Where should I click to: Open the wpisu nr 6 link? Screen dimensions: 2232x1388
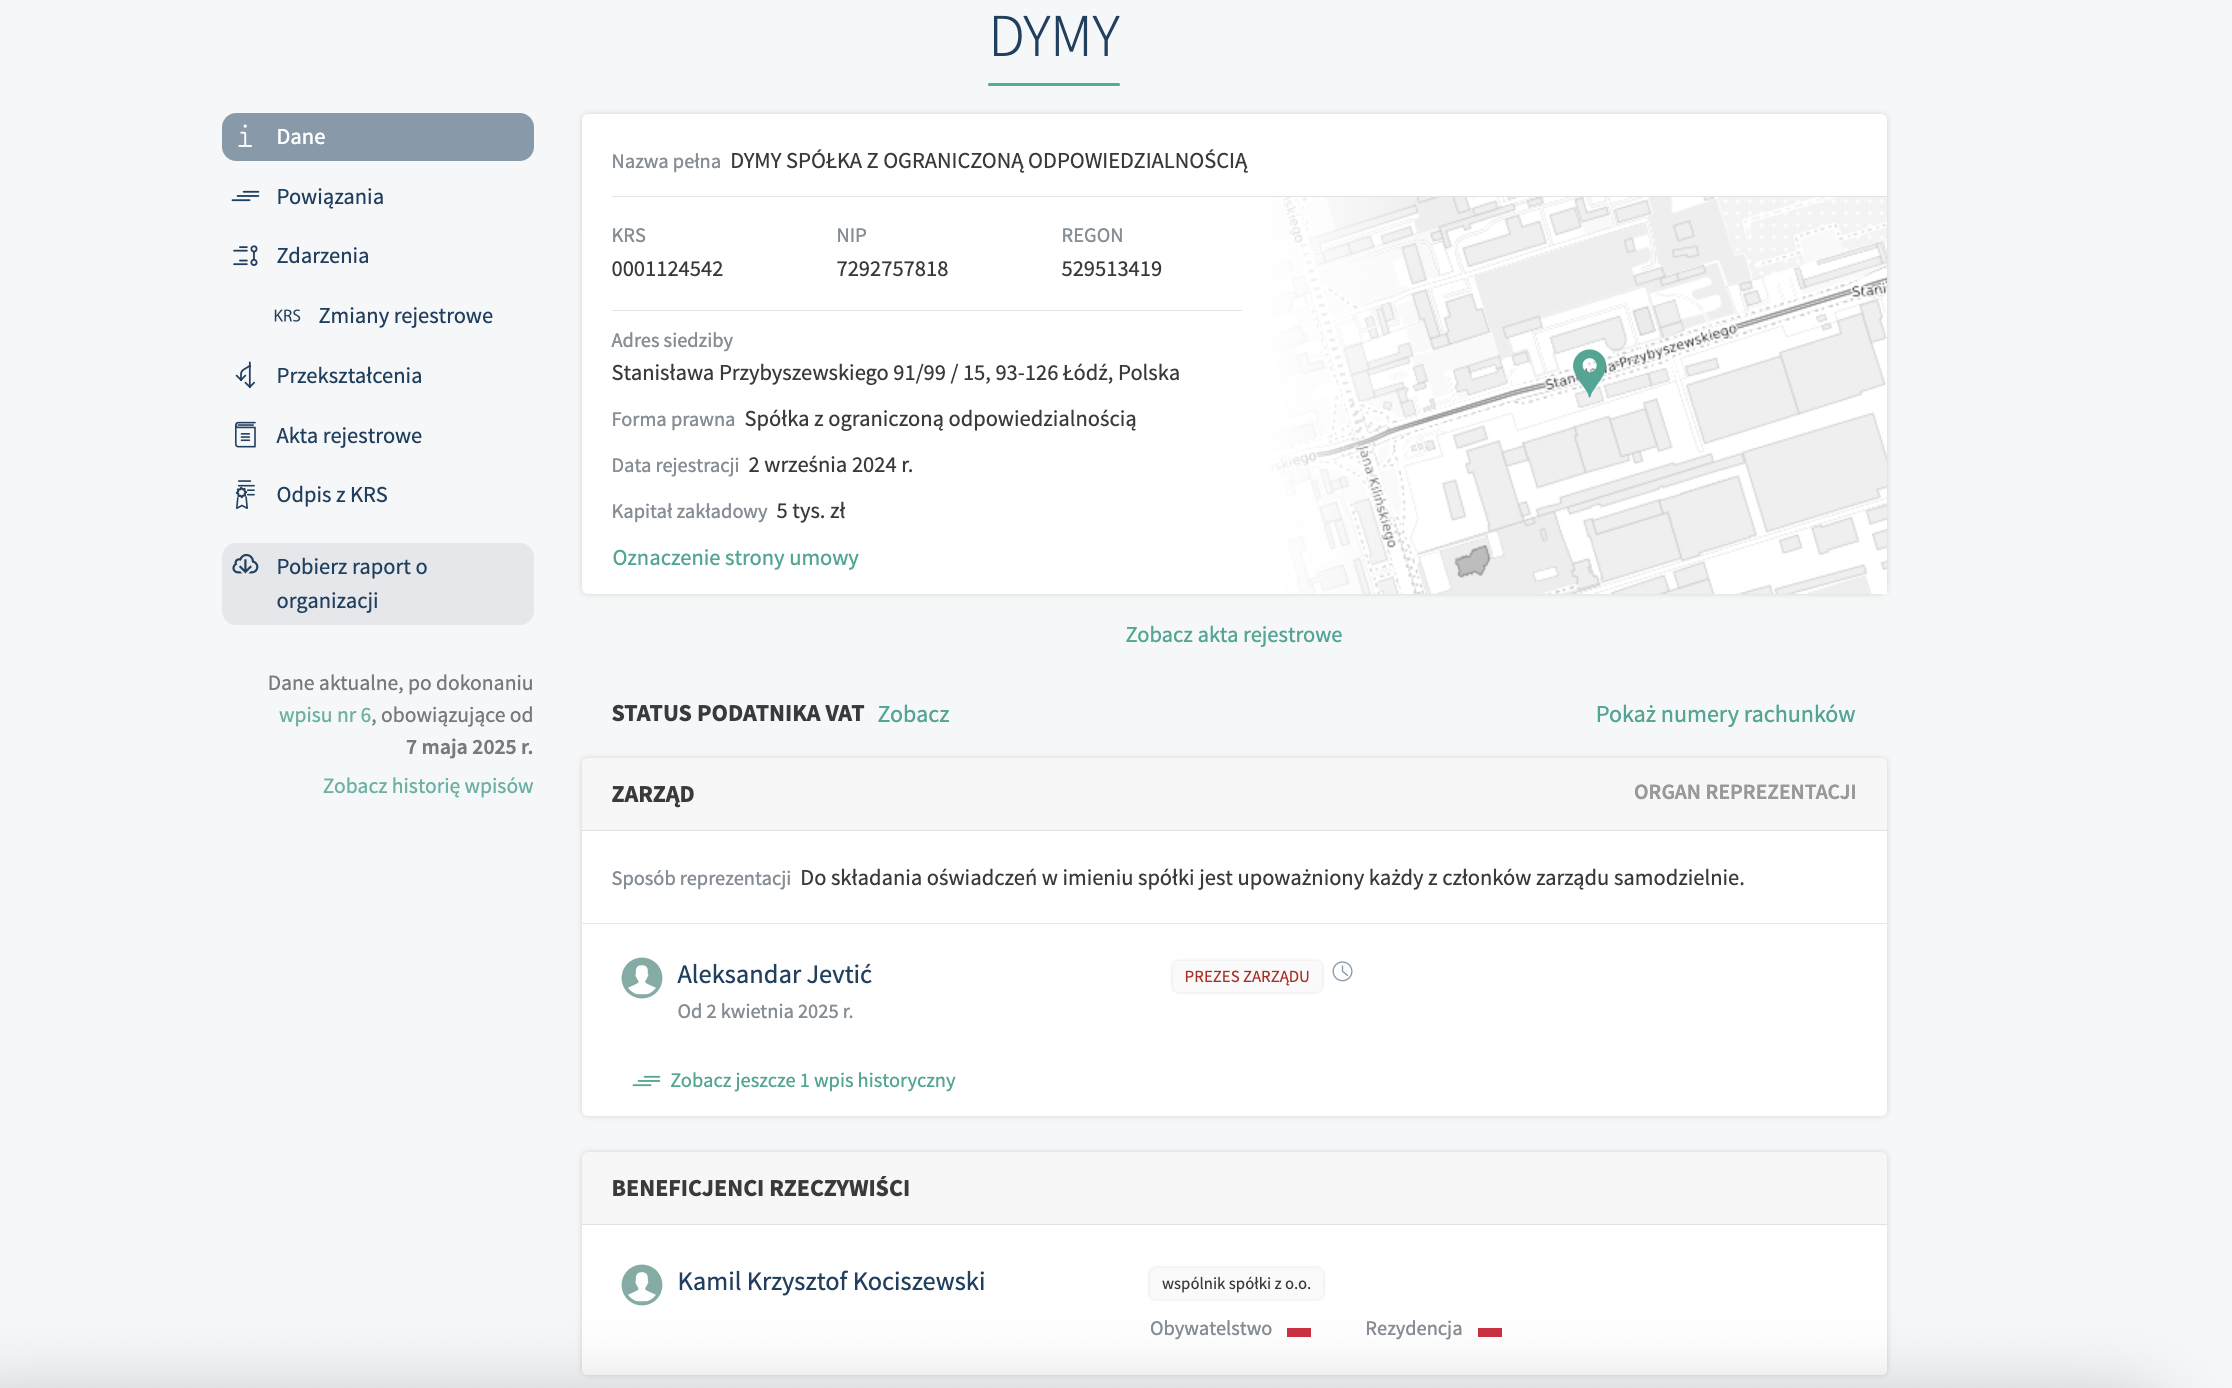tap(325, 715)
